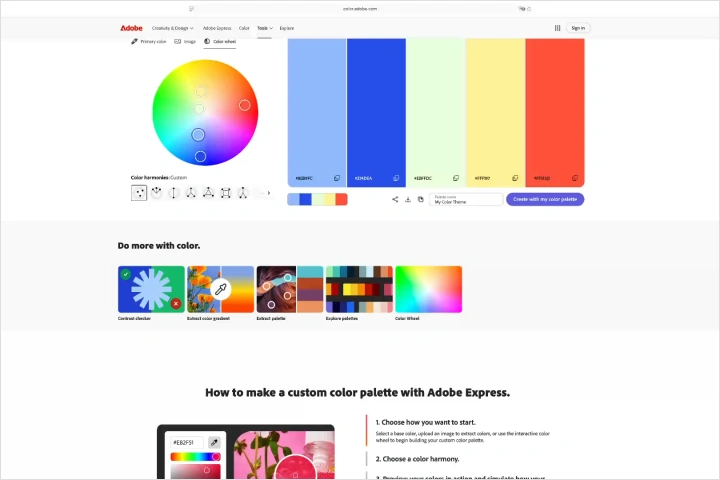Screen dimensions: 720x480
Task: Click the picture icon beside Image tab
Action: point(177,41)
